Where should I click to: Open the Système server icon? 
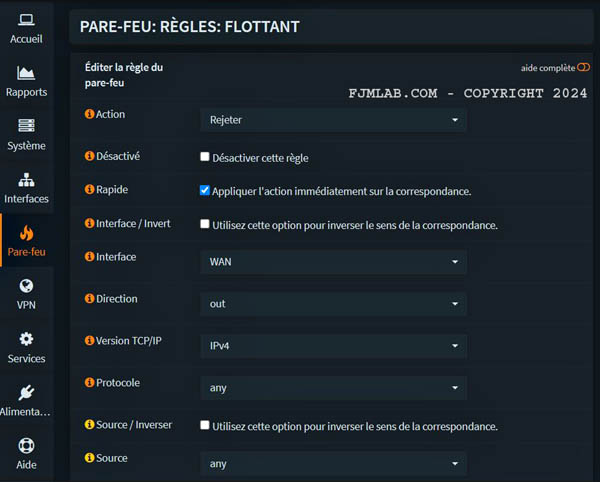coord(26,126)
